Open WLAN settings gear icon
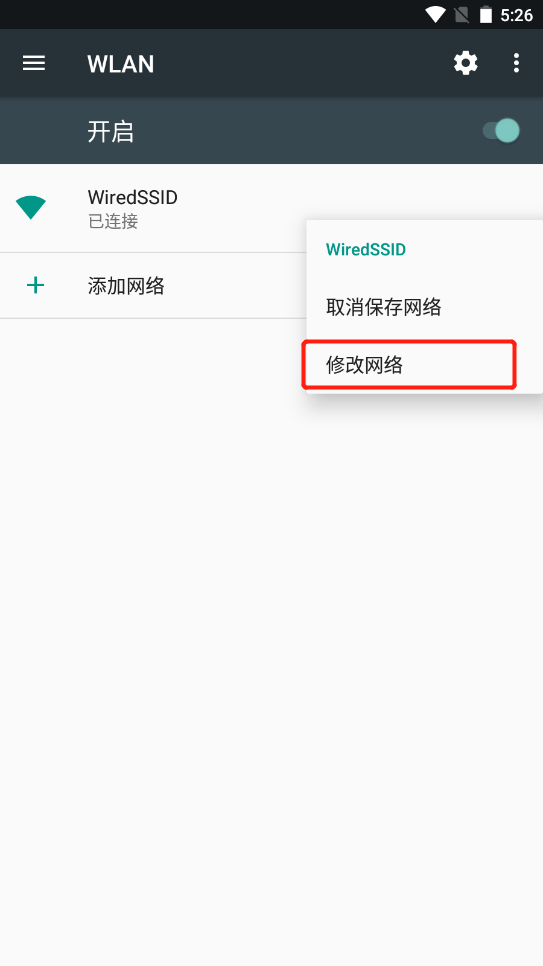543x966 pixels. pyautogui.click(x=465, y=63)
